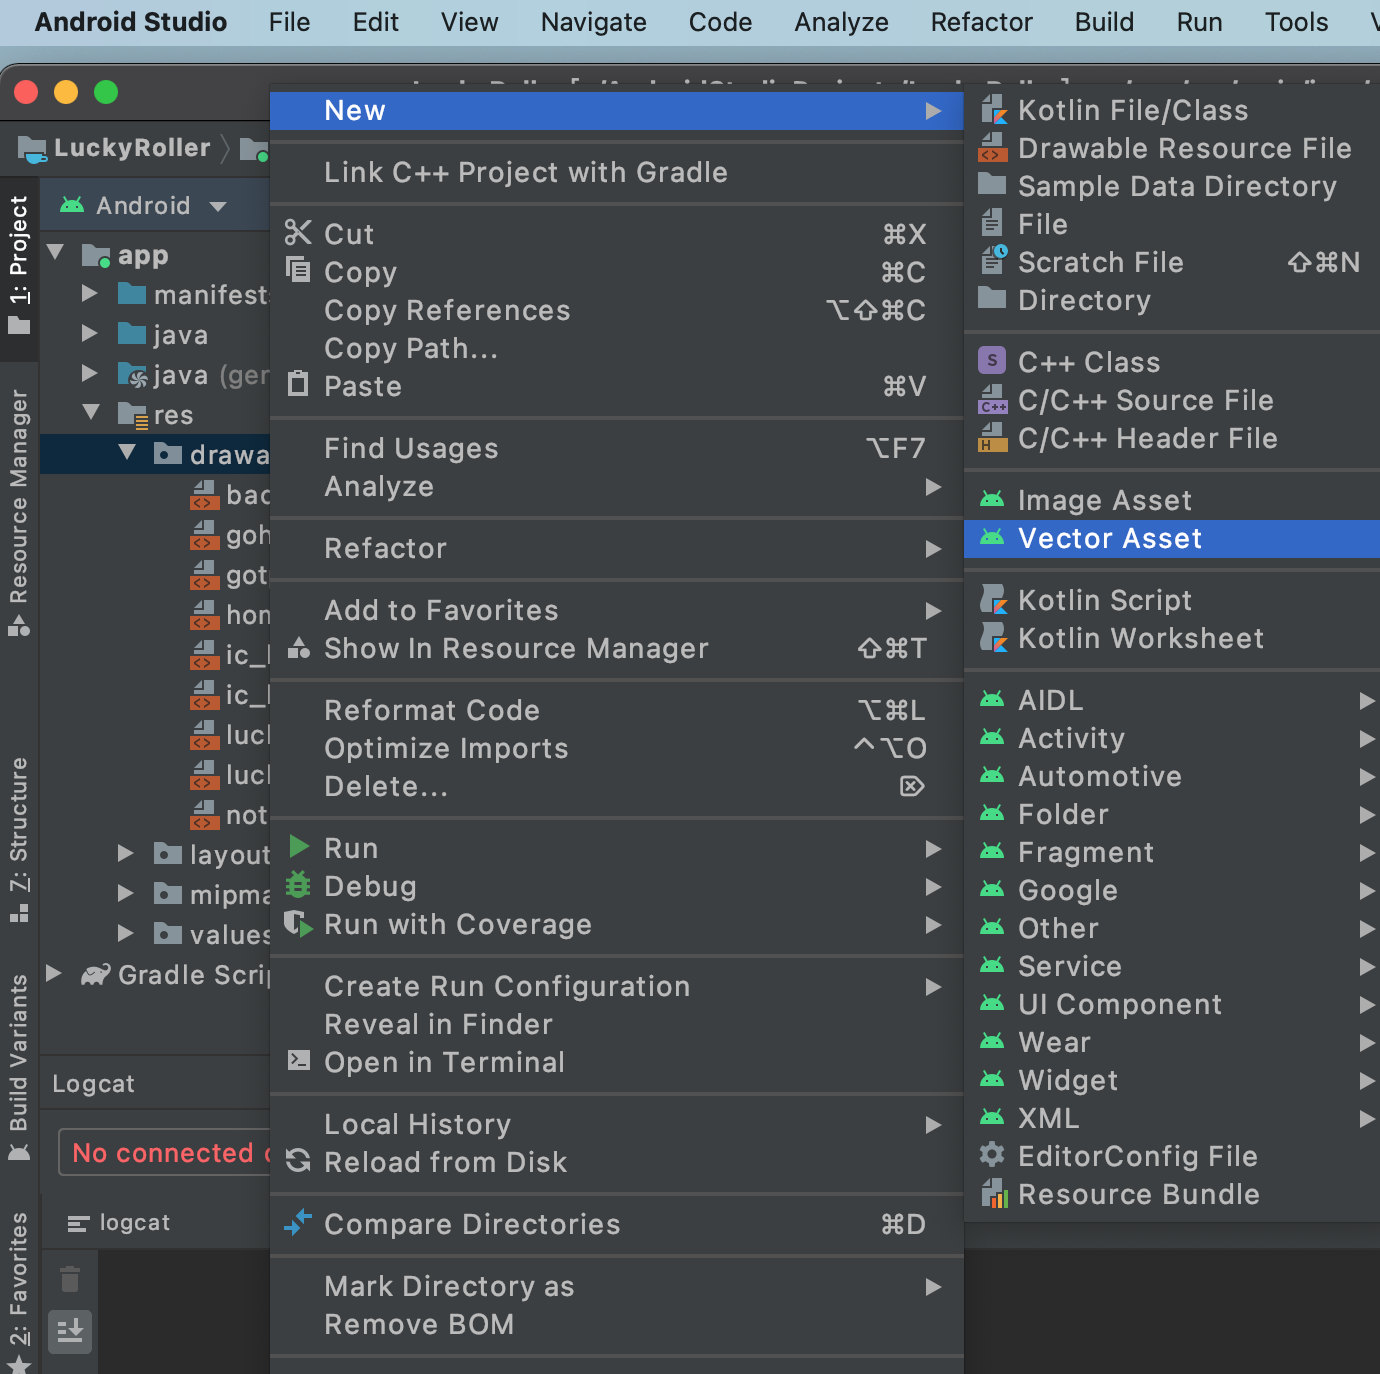Open the Structure side tab
The image size is (1380, 1374).
(x=19, y=840)
